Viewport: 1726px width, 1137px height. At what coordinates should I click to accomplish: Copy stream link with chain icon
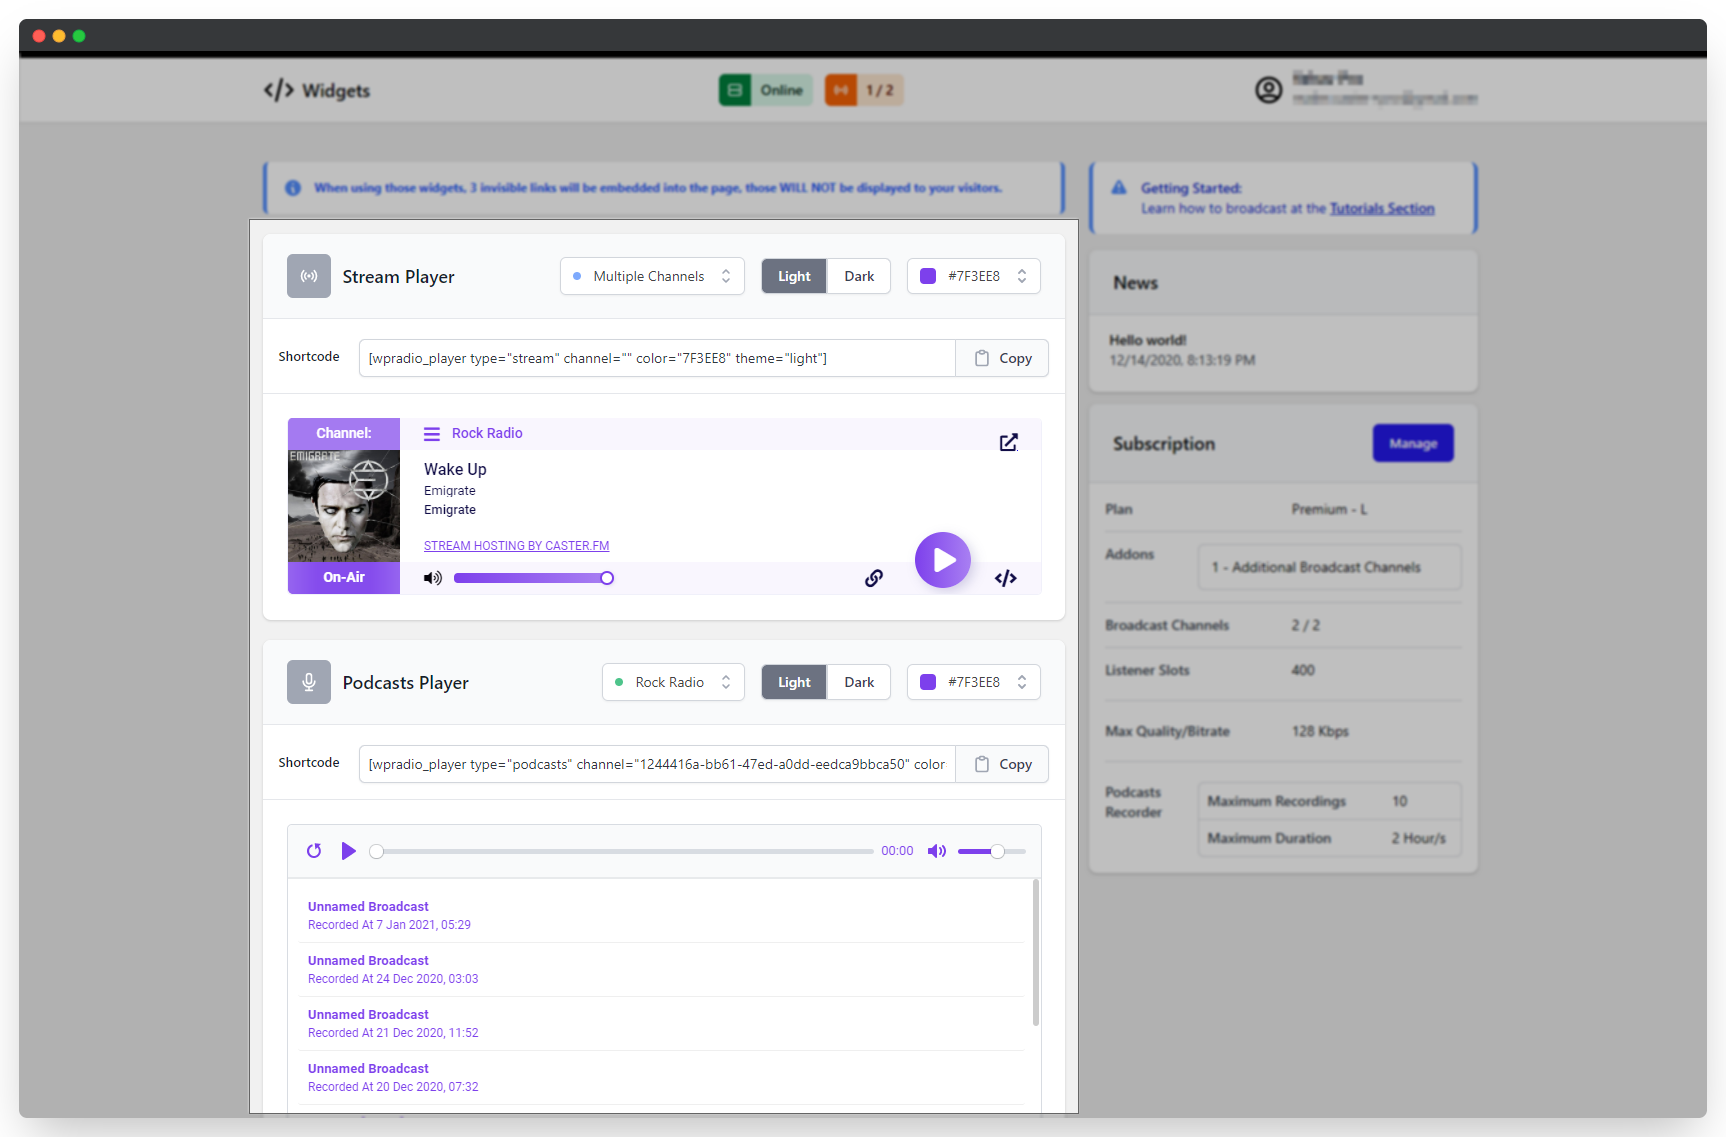tap(874, 578)
